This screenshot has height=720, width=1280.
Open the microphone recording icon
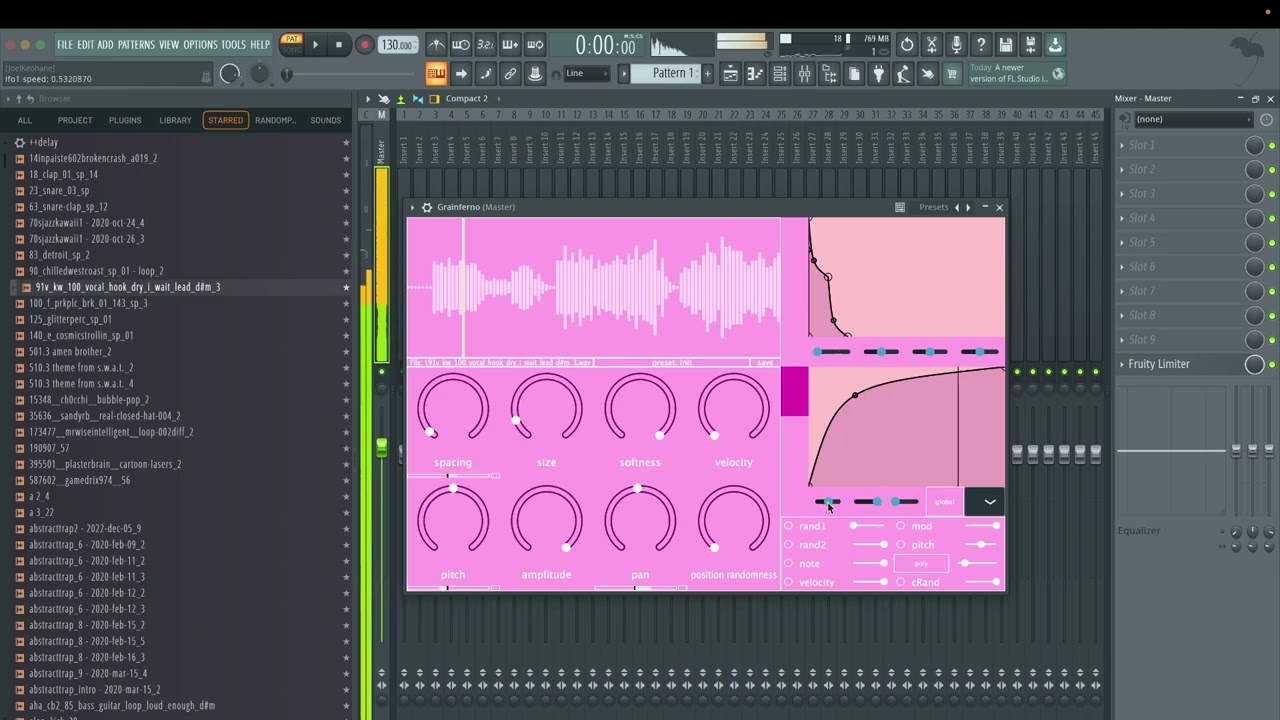[956, 44]
